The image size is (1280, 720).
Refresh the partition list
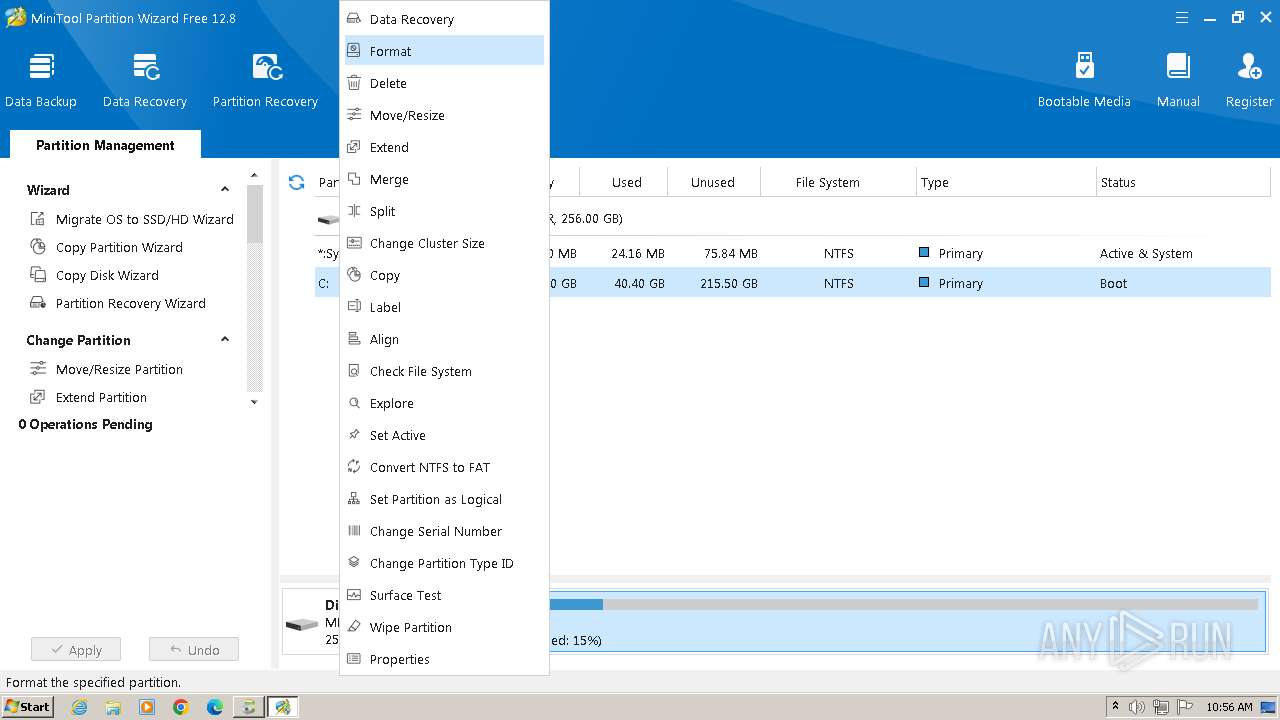(x=296, y=182)
